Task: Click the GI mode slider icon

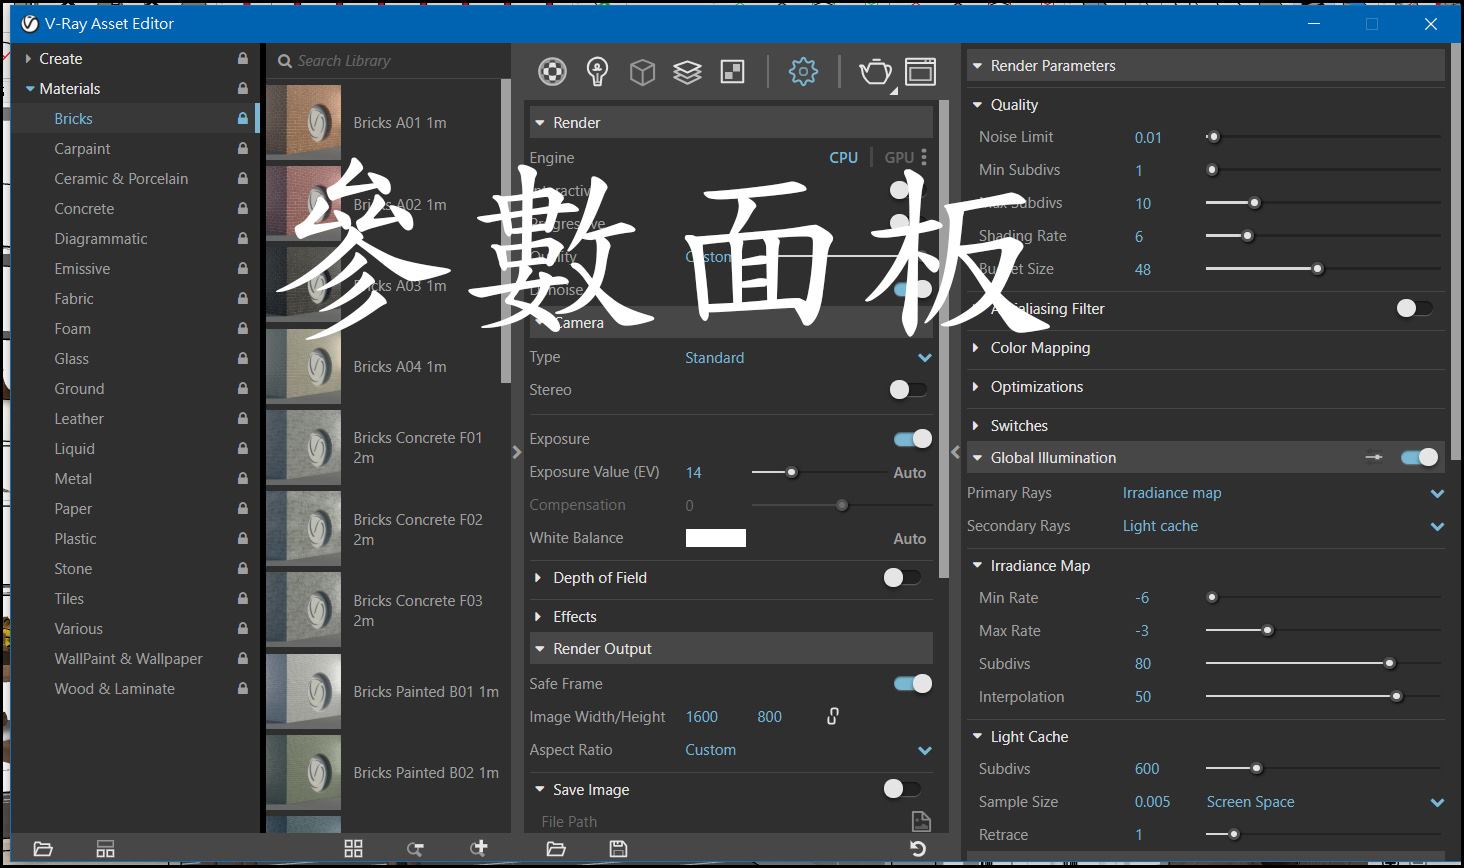Action: tap(1374, 457)
